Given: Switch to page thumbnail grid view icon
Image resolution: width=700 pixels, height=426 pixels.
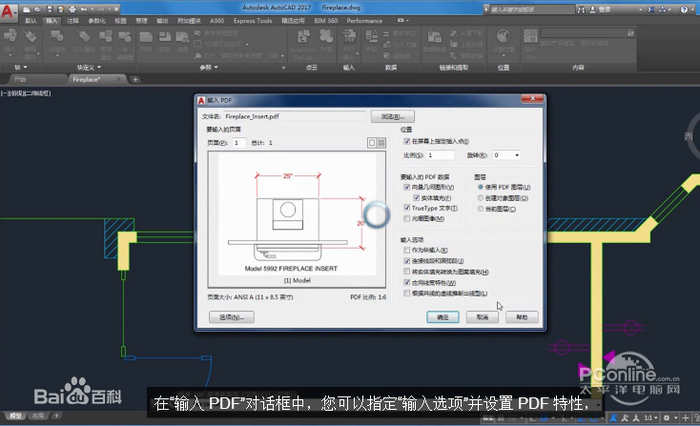Looking at the screenshot, I should point(381,143).
